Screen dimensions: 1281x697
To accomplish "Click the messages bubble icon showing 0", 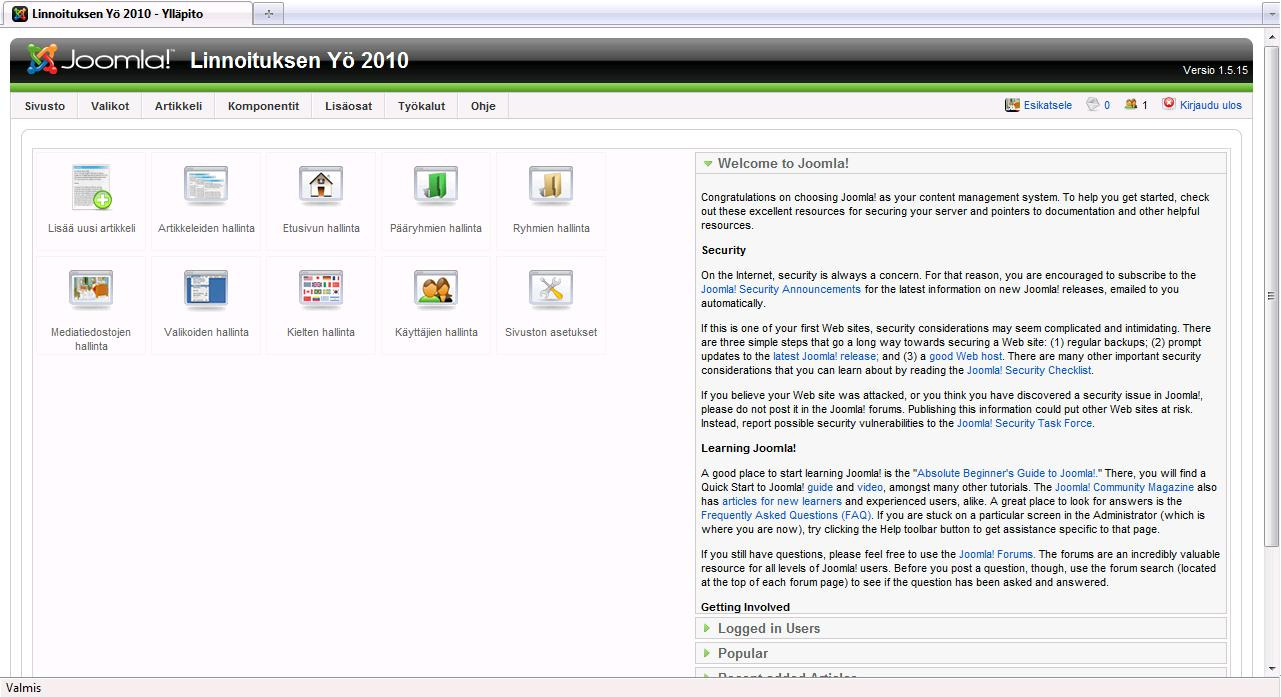I will (1093, 104).
